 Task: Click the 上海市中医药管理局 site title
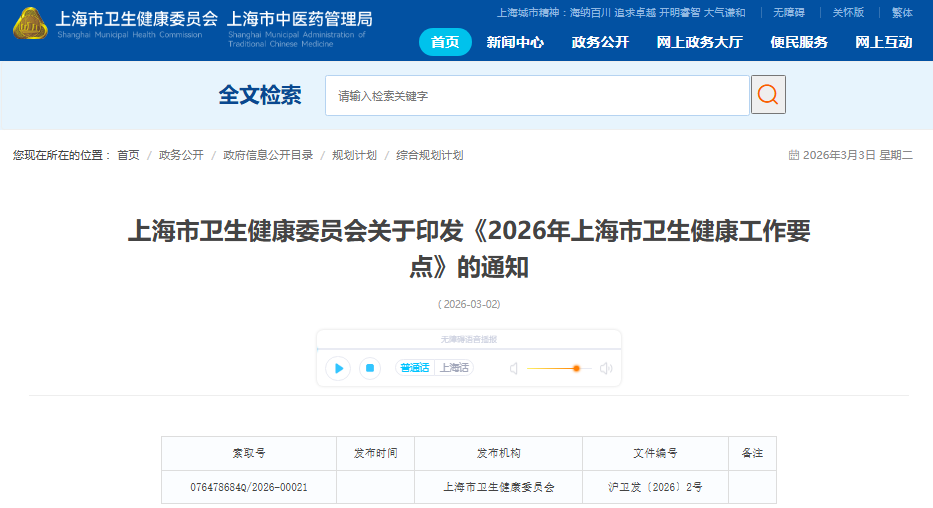(x=300, y=19)
